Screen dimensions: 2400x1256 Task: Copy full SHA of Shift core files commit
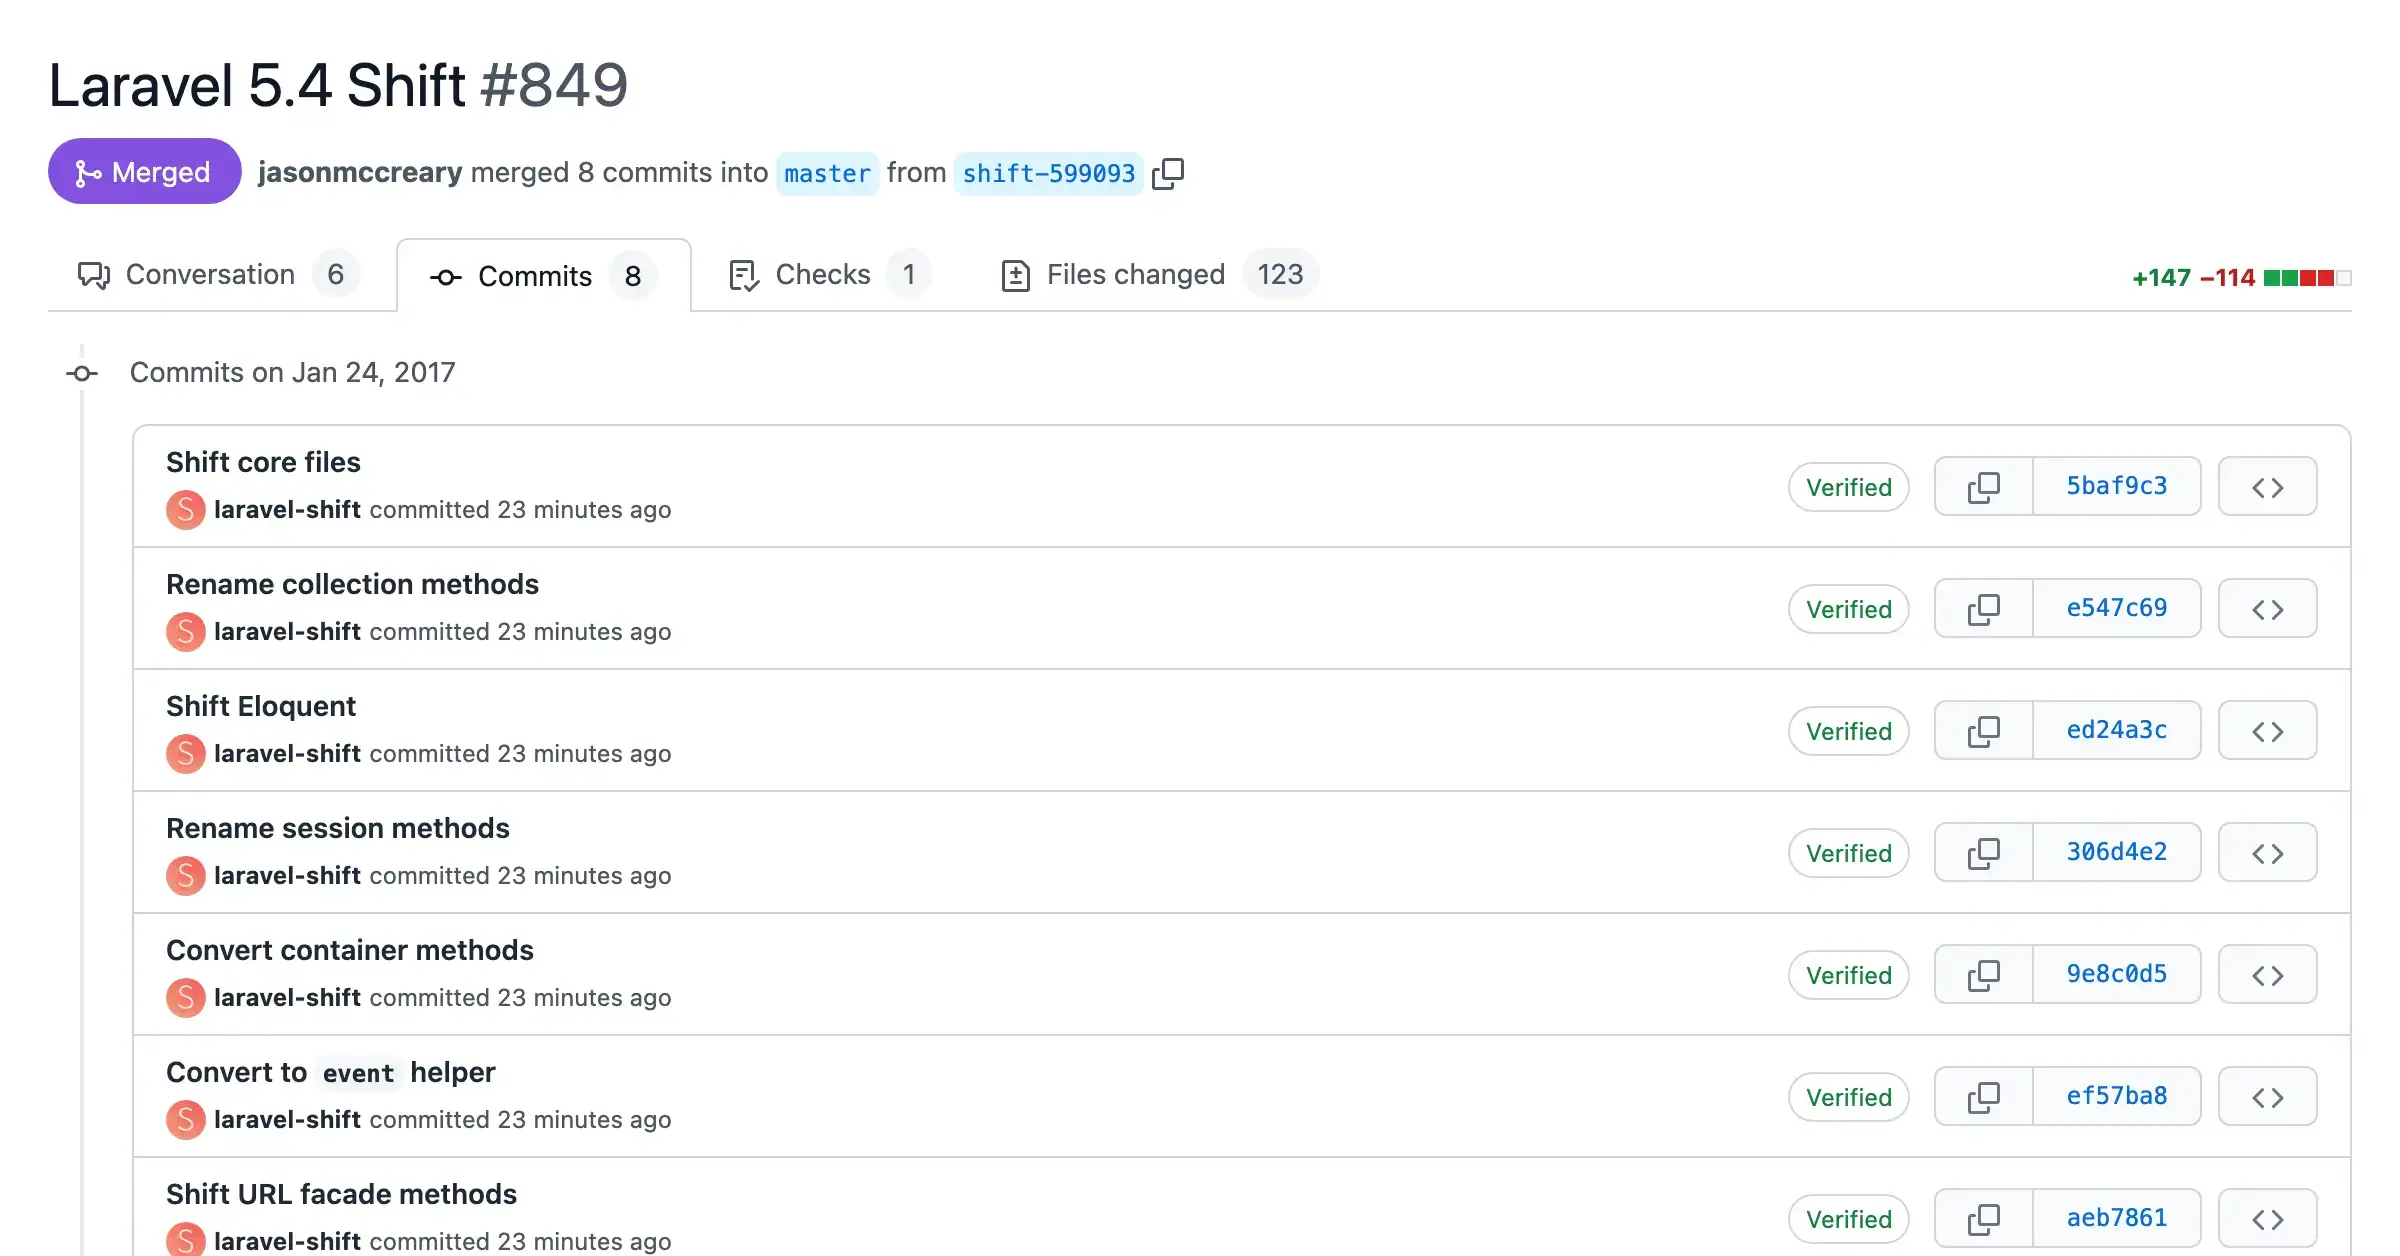coord(1983,487)
